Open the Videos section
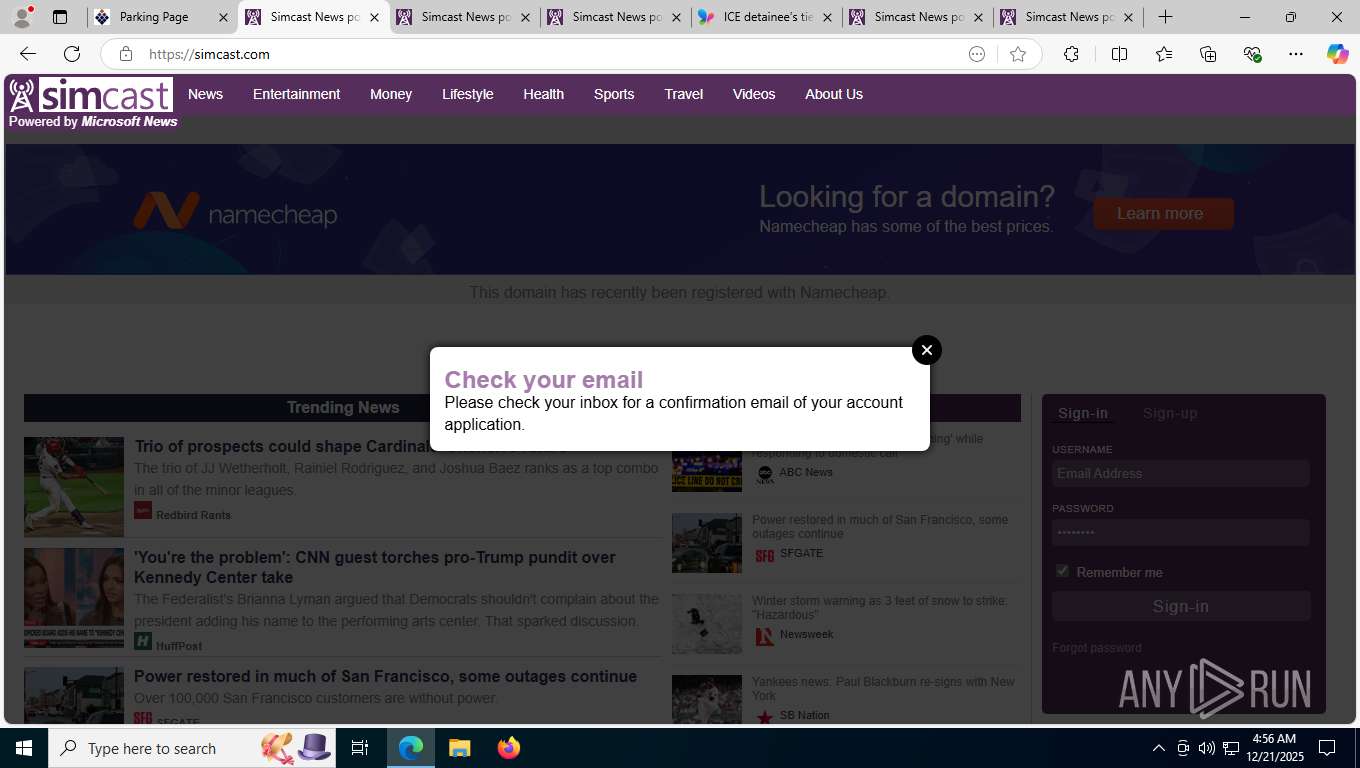 click(x=754, y=94)
